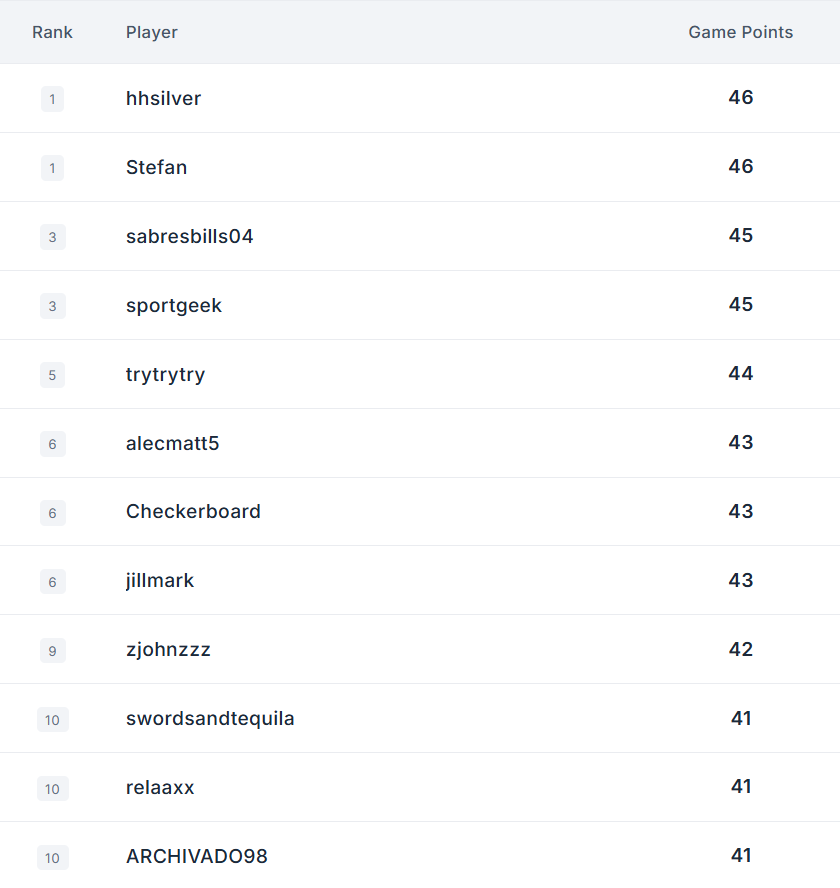
Task: Click rank badge 1 beside hhsilver
Action: 52,99
